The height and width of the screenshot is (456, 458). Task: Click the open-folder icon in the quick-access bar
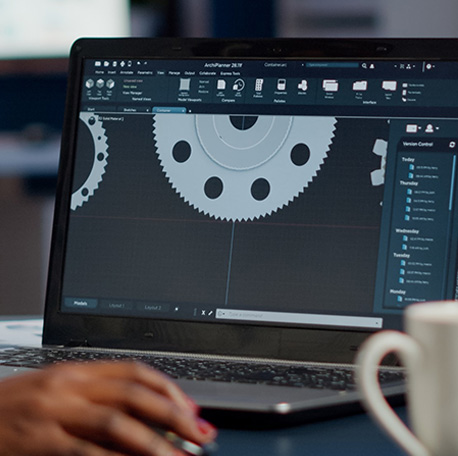click(106, 64)
